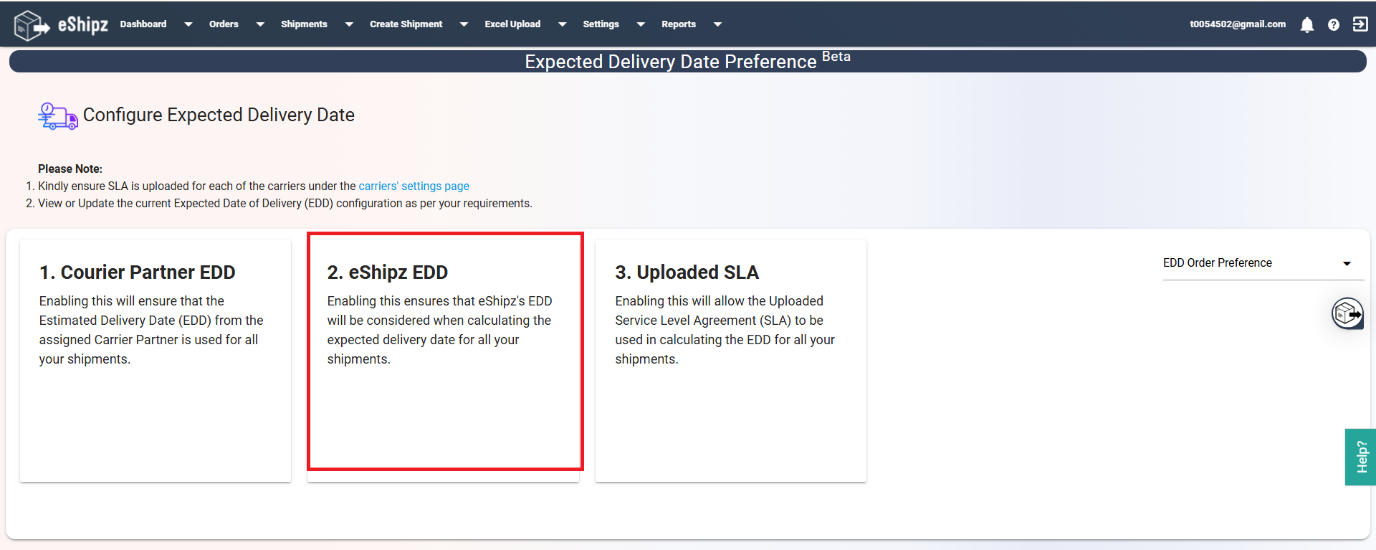Expand the arrow next to Dashboard
The width and height of the screenshot is (1376, 550).
coord(188,25)
